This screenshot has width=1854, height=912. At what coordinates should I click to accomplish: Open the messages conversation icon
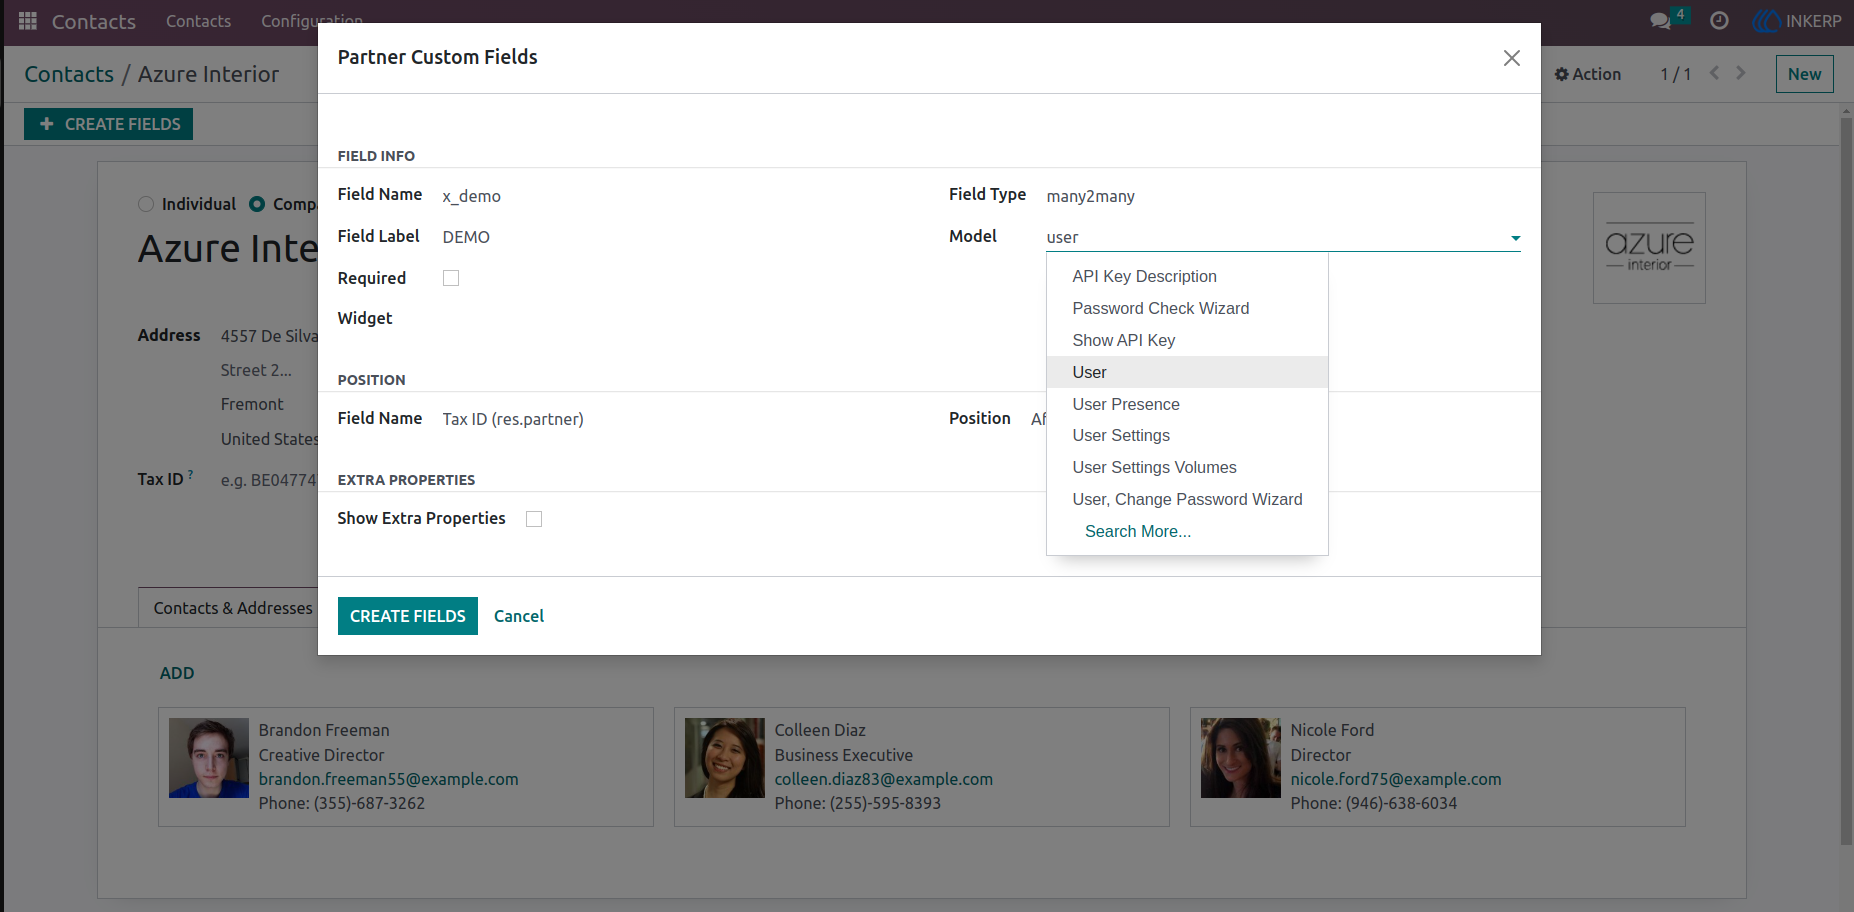click(1661, 21)
